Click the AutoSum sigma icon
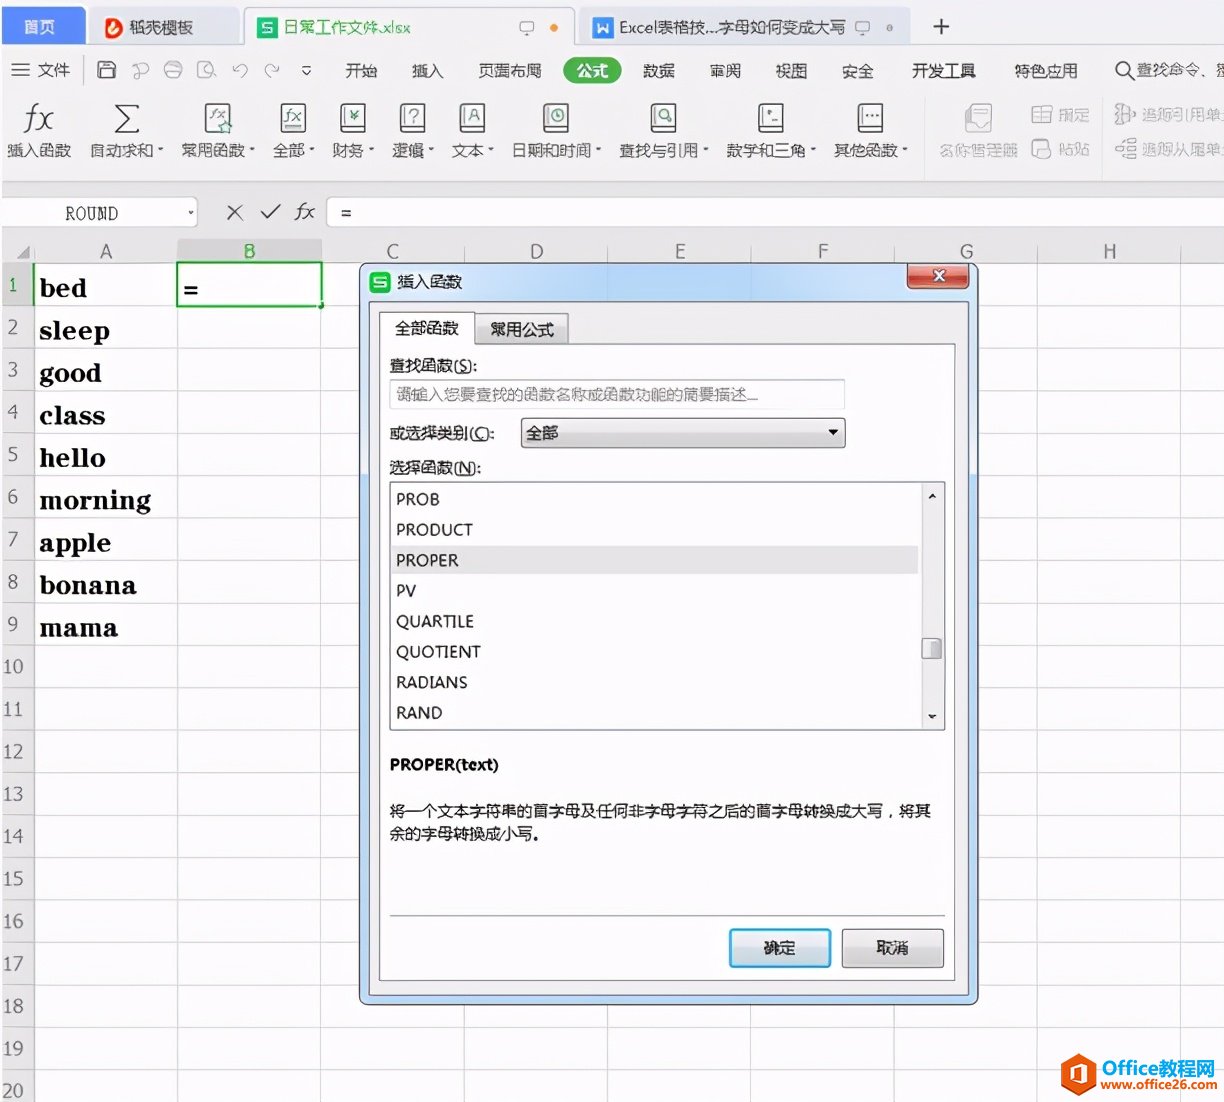 (x=126, y=119)
